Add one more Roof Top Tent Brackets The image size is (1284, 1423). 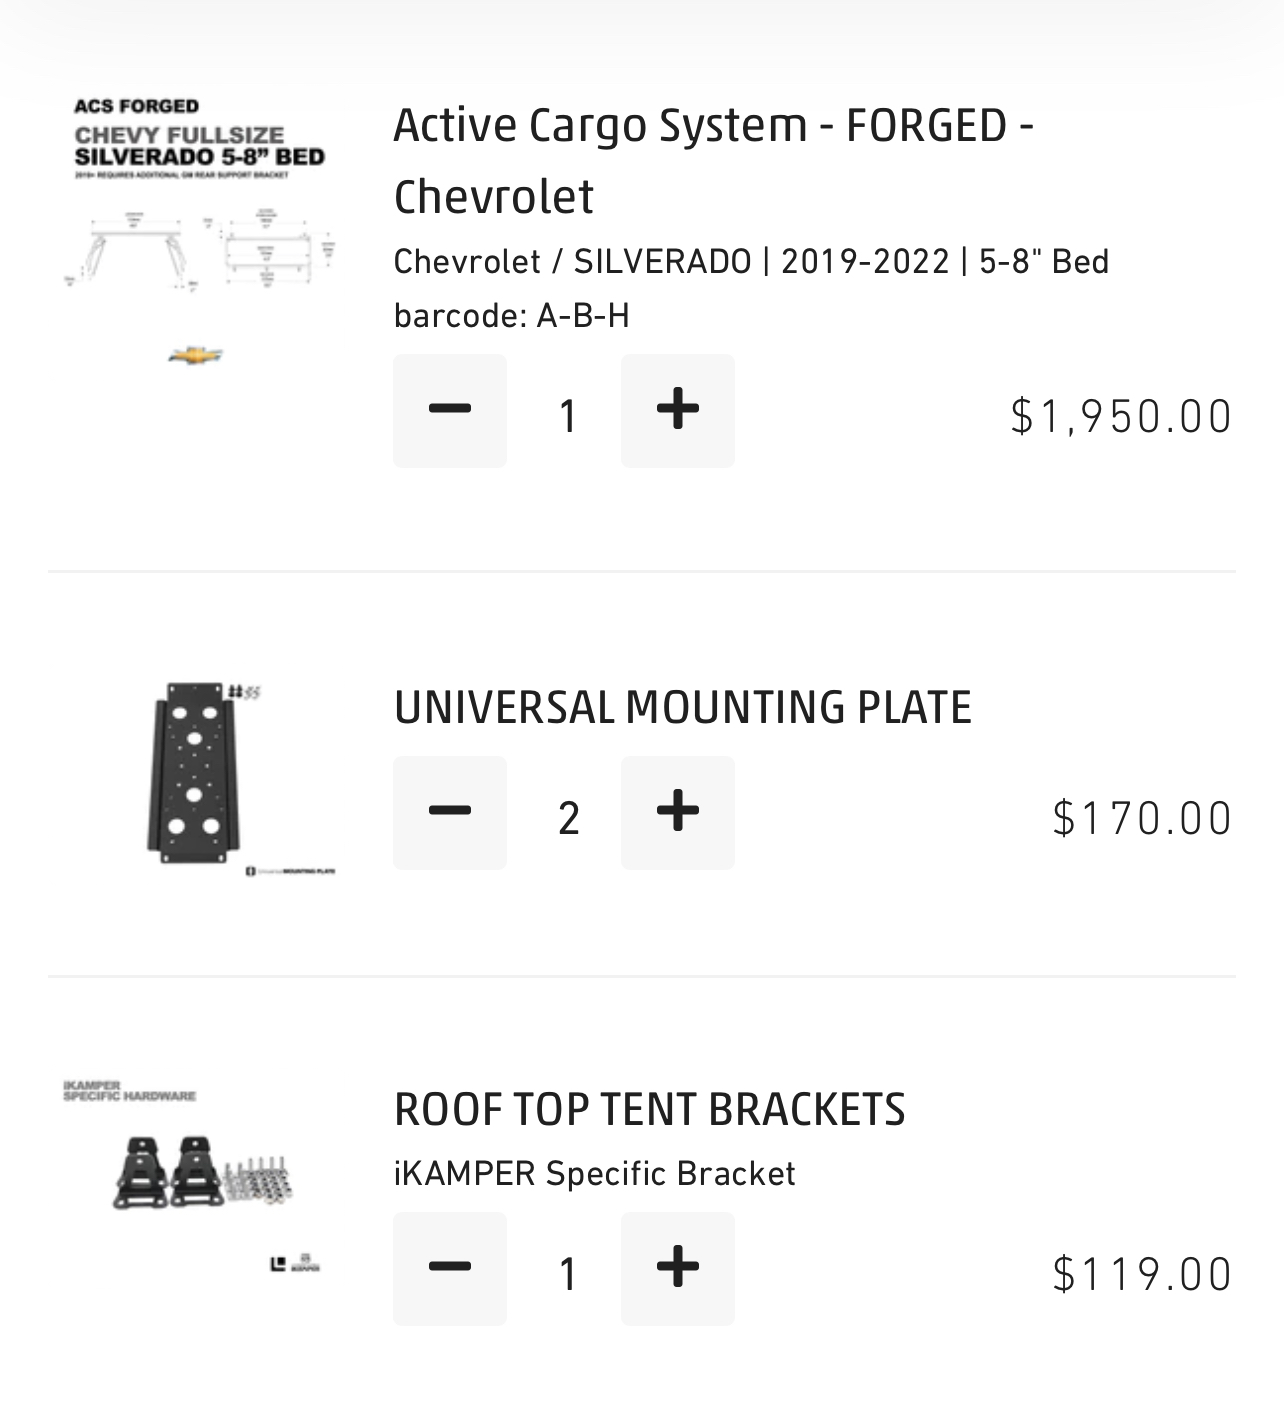pyautogui.click(x=678, y=1268)
